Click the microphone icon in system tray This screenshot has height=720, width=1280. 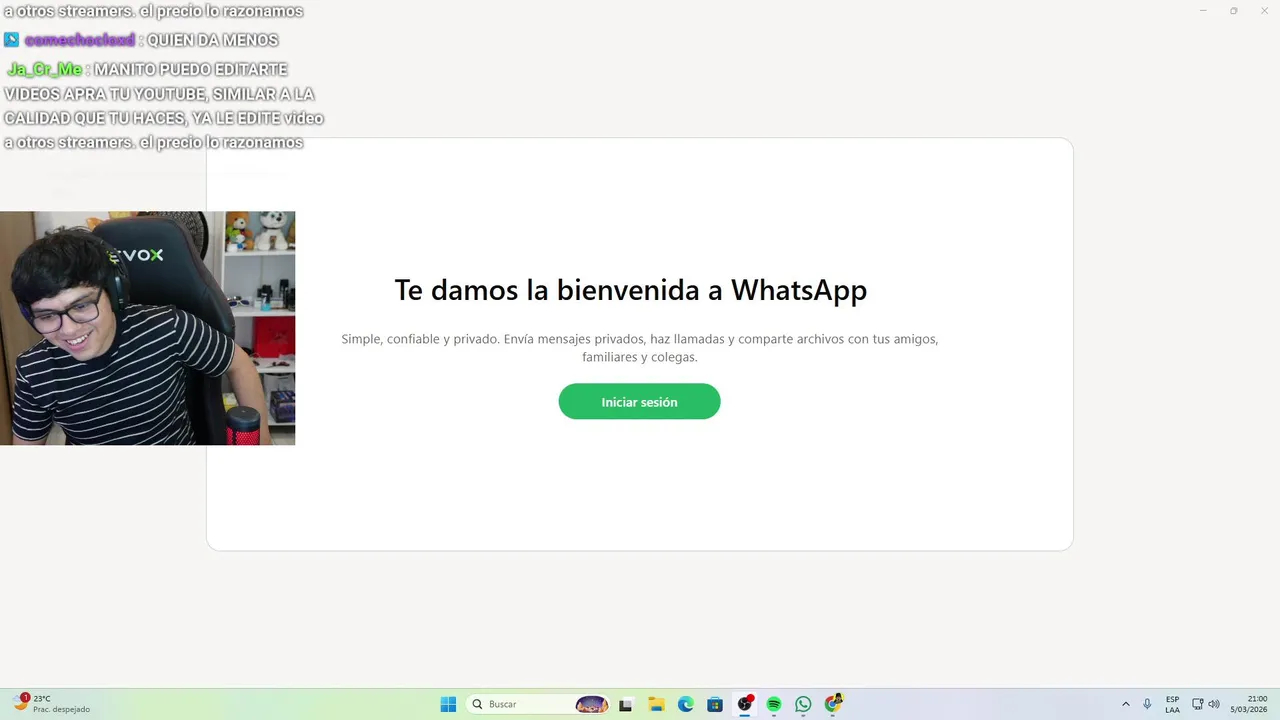(1147, 704)
